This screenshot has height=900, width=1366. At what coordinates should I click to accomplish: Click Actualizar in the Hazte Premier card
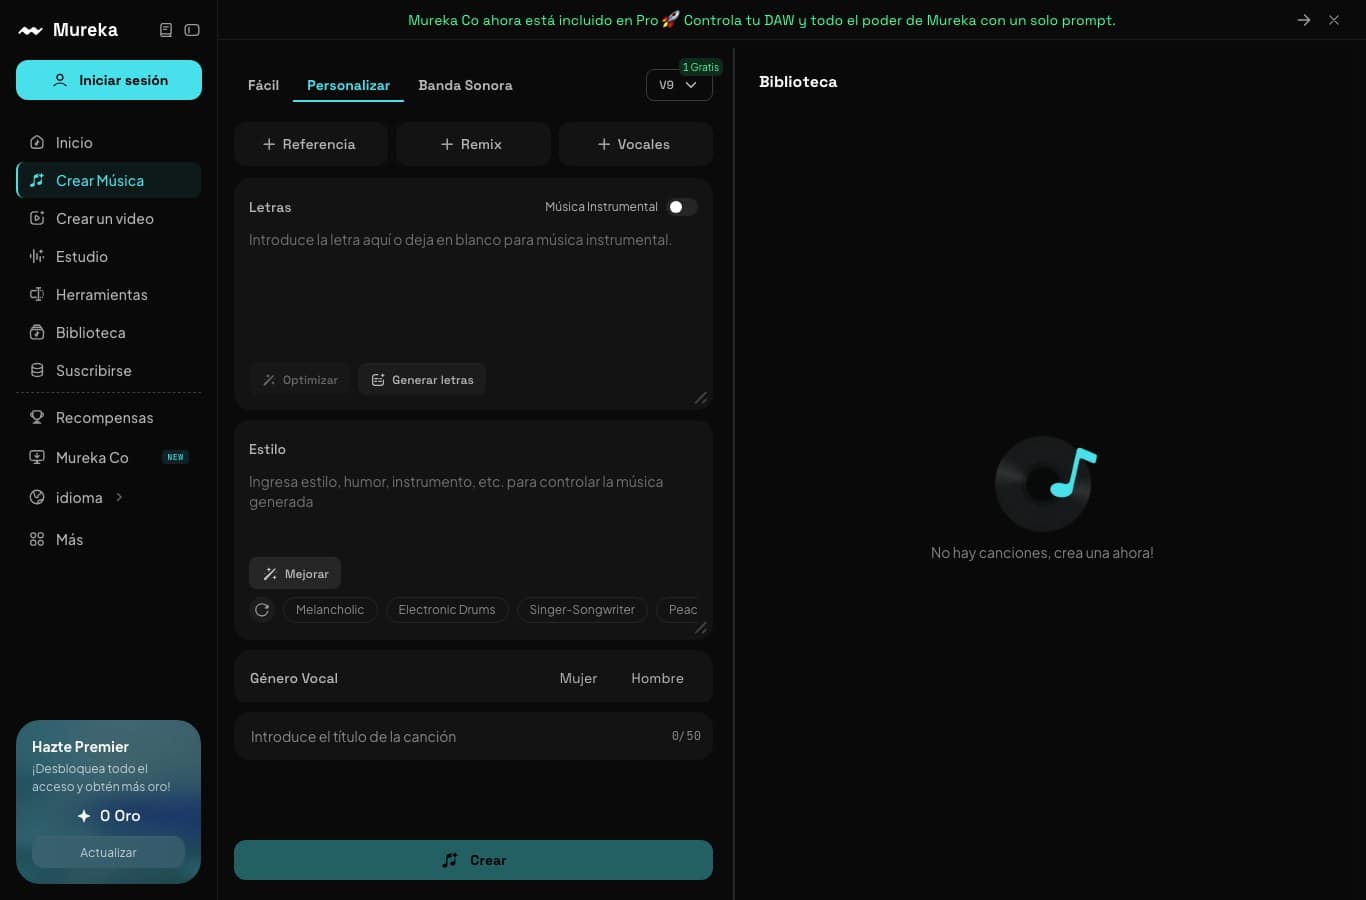108,853
